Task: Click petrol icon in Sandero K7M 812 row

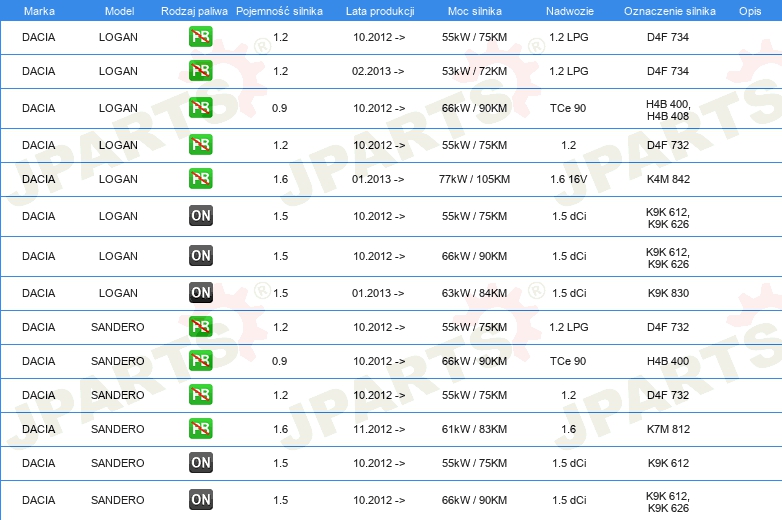Action: click(200, 429)
